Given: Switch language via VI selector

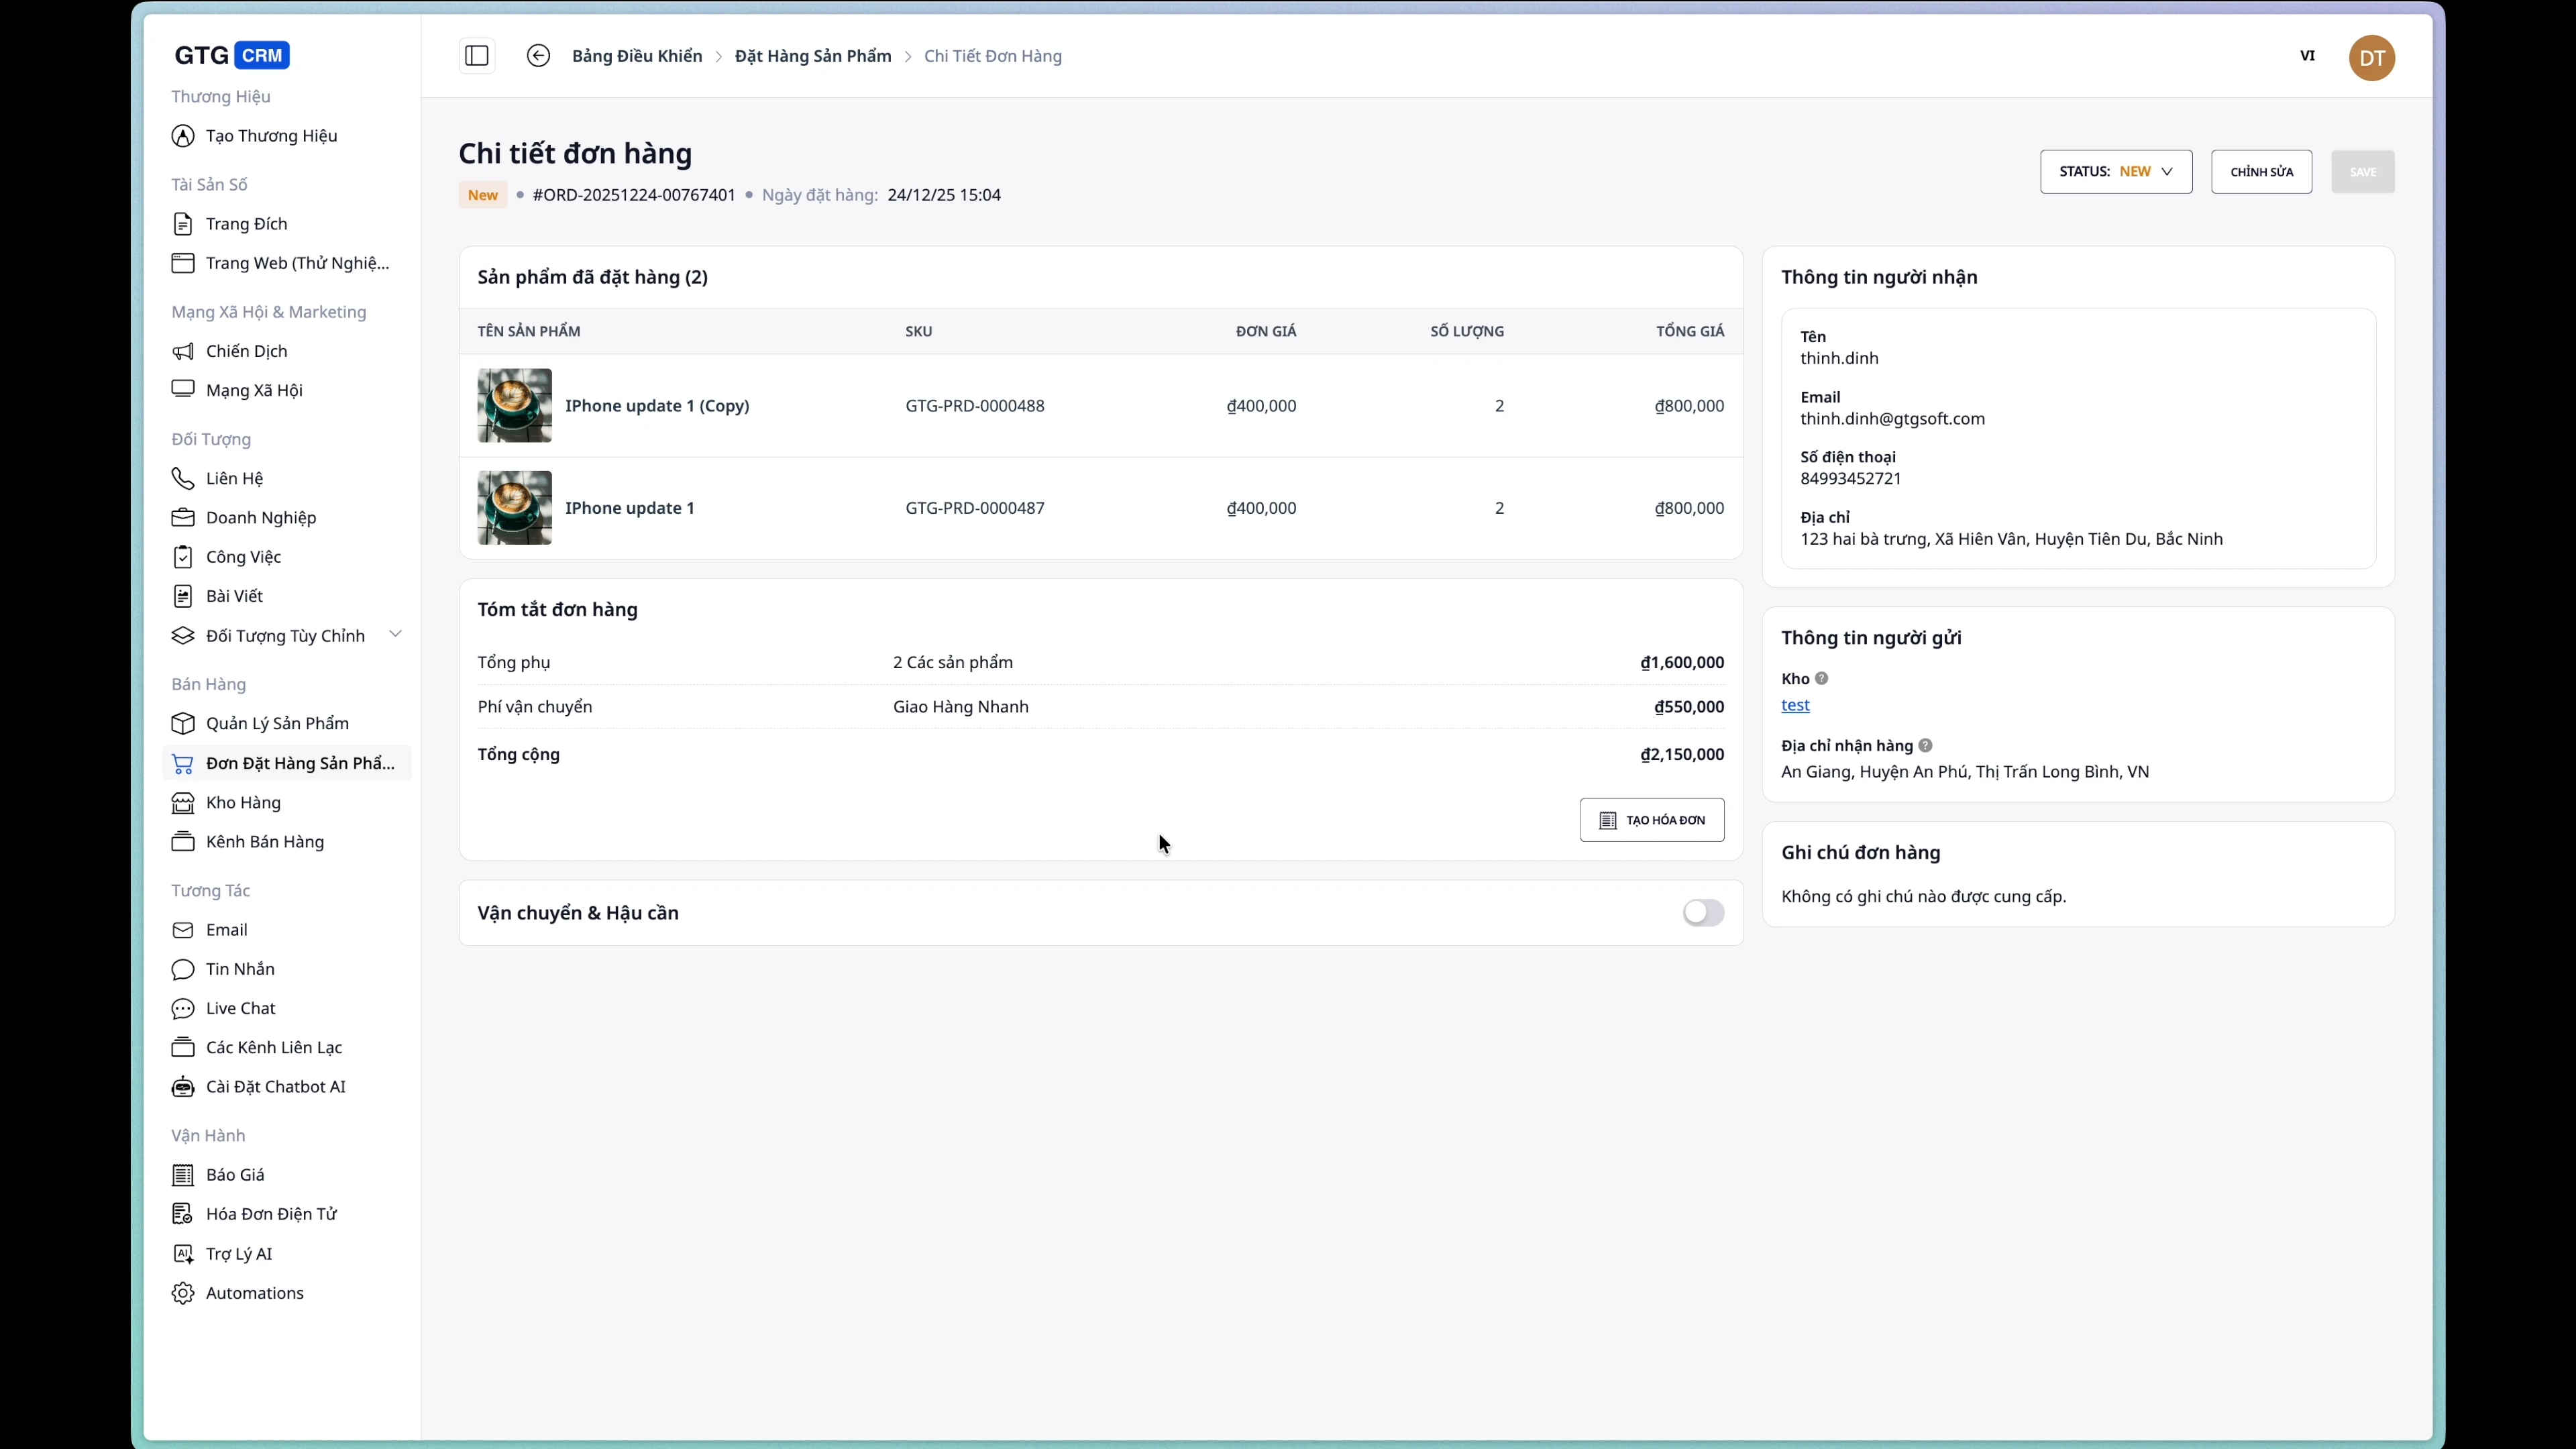Looking at the screenshot, I should pos(2307,56).
